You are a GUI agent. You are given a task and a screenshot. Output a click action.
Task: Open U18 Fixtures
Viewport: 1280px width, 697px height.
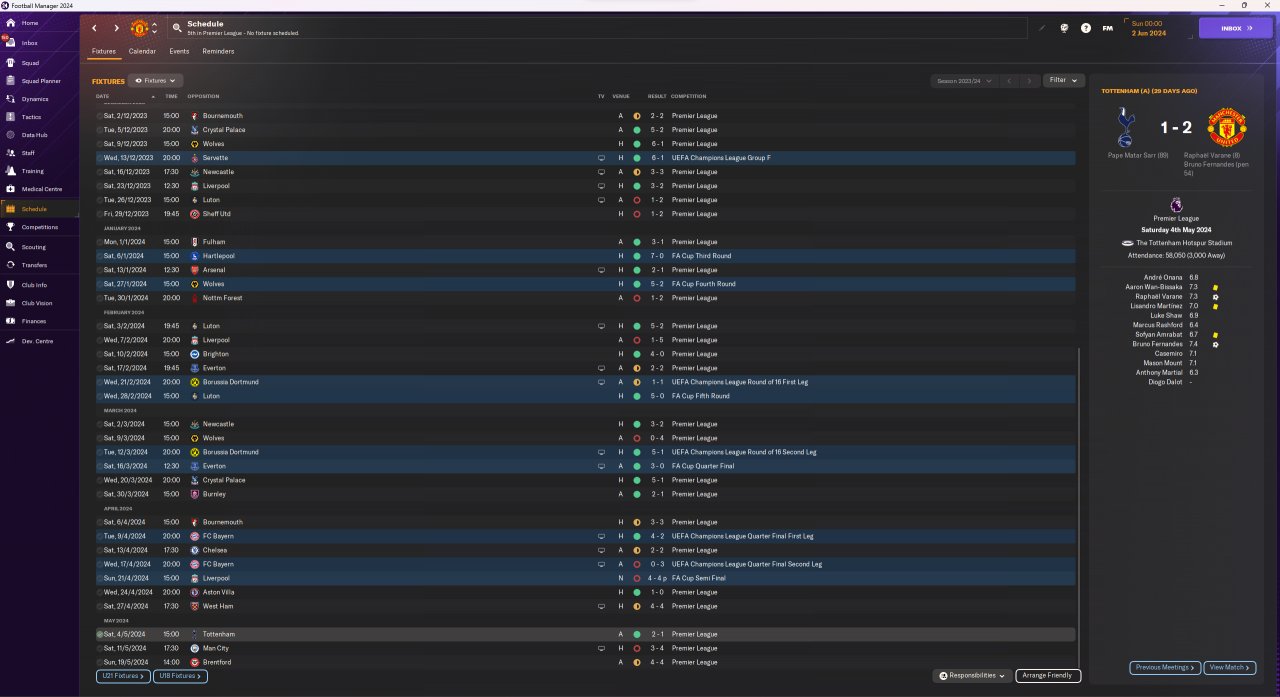pos(180,676)
